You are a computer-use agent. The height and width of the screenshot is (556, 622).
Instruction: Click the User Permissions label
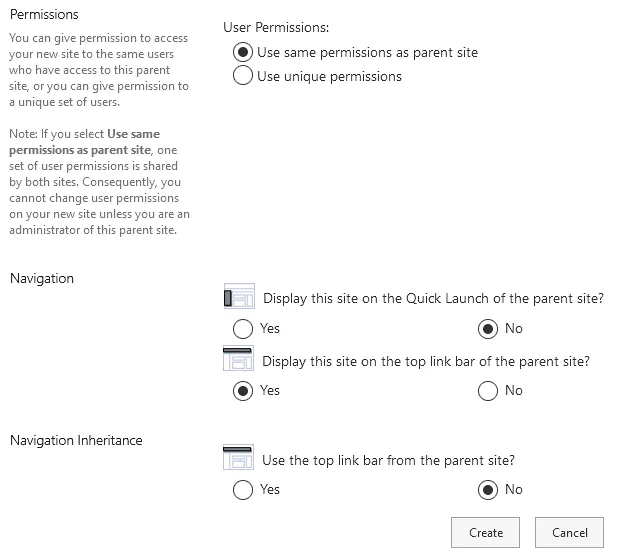(278, 28)
